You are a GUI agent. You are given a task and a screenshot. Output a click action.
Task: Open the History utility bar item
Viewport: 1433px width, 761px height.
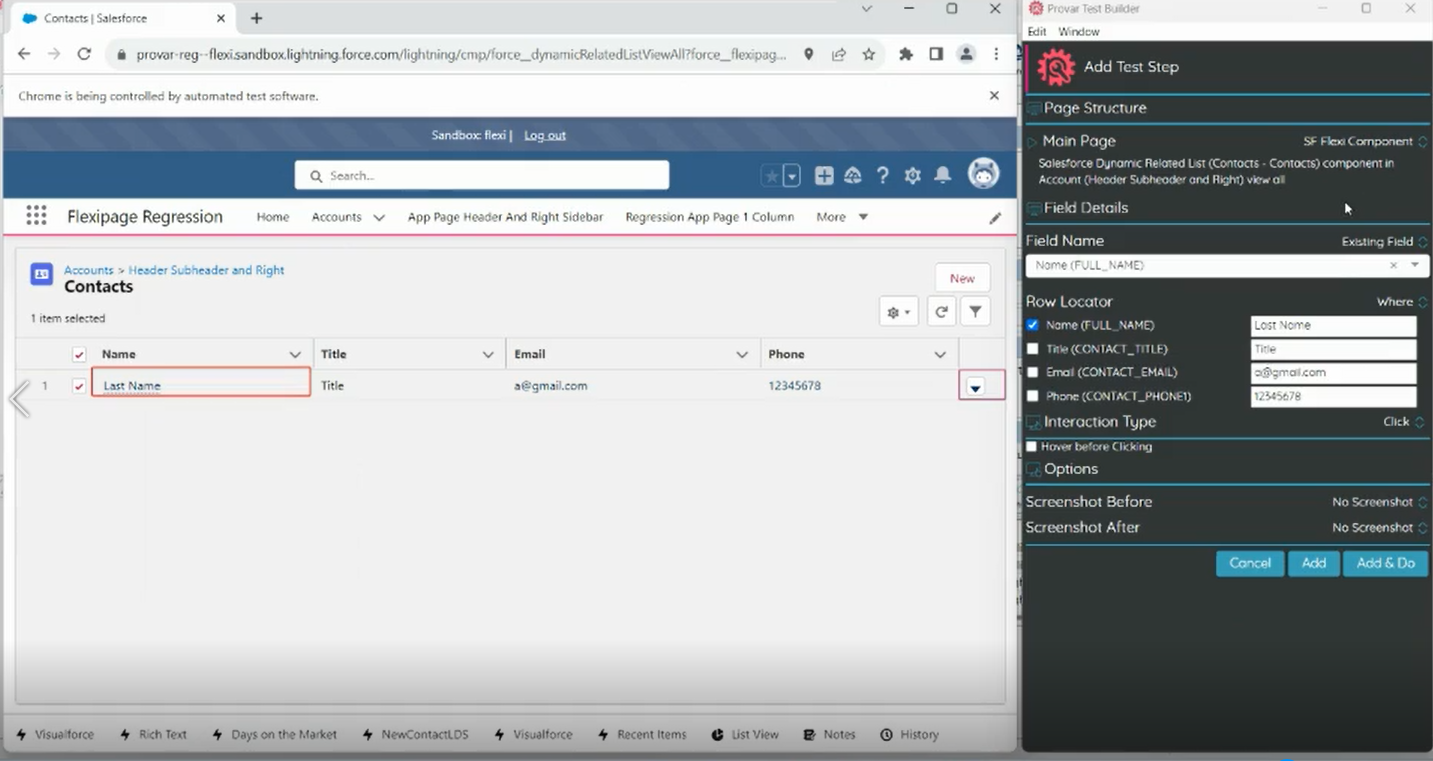(909, 735)
